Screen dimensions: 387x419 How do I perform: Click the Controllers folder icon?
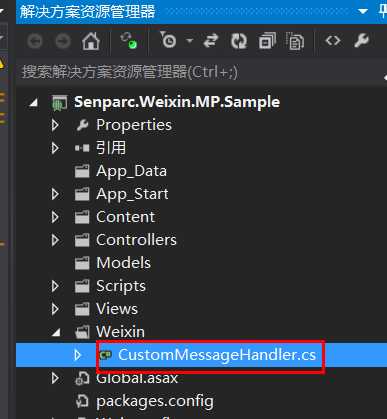pyautogui.click(x=82, y=240)
